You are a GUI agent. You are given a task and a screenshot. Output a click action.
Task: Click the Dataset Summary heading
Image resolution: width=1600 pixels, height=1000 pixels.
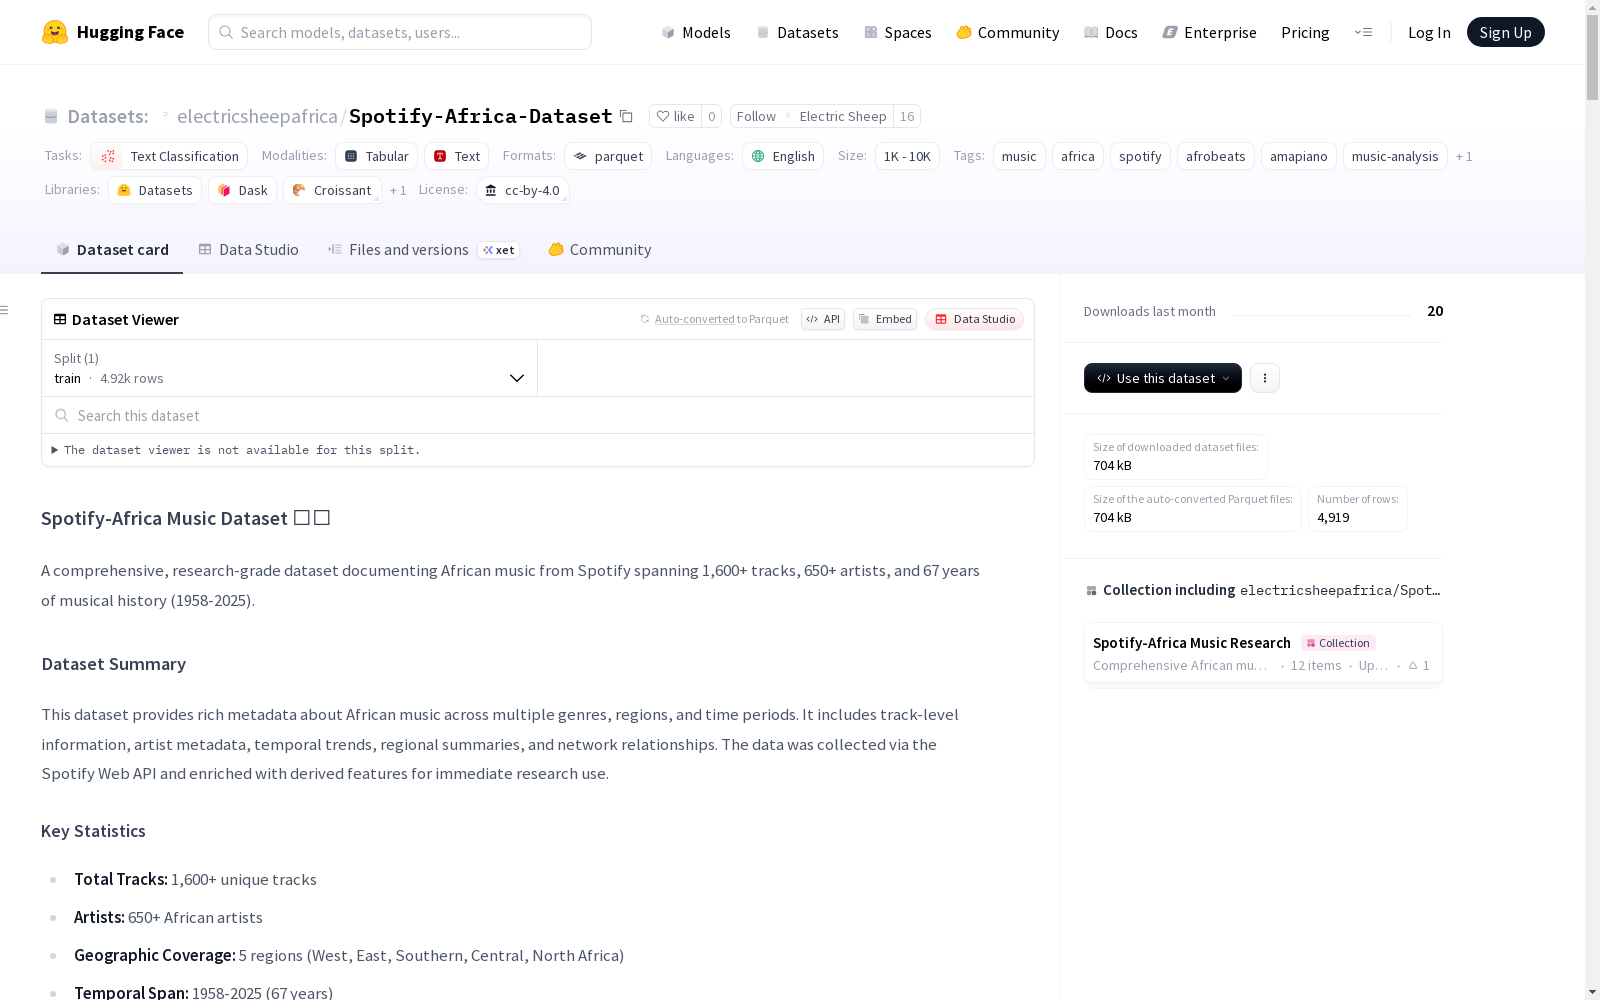coord(114,664)
